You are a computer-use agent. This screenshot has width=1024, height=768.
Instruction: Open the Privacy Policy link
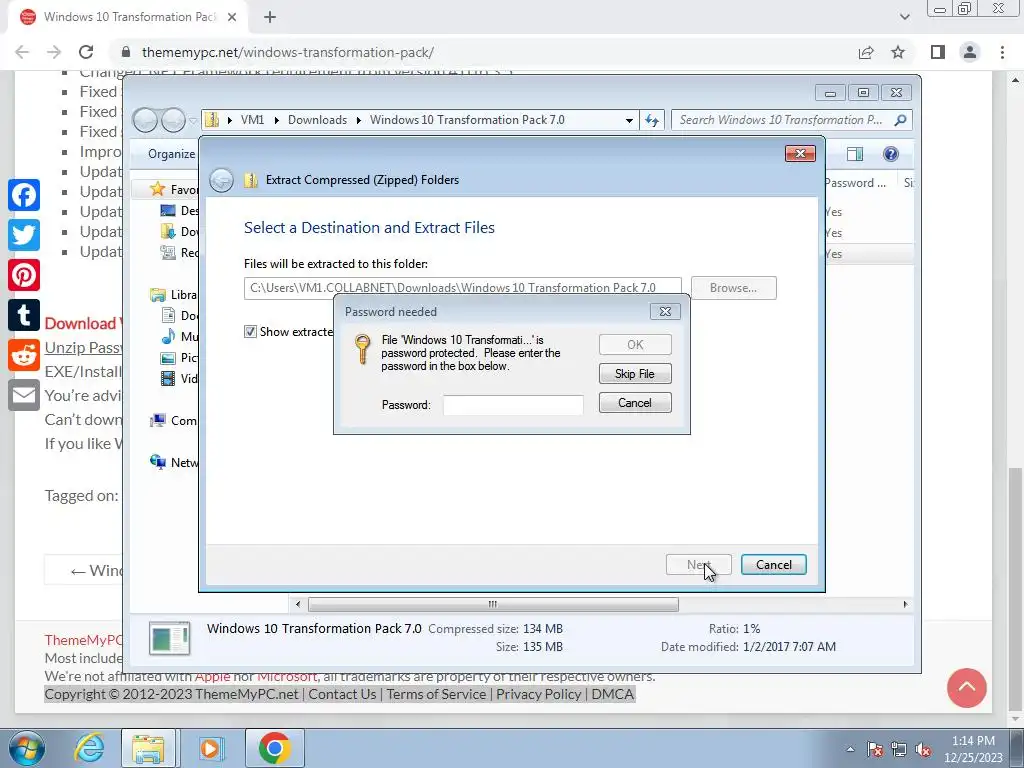click(539, 694)
